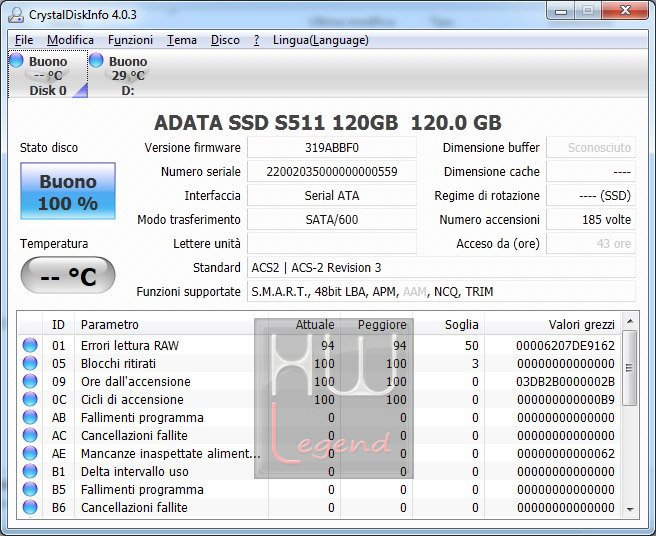The height and width of the screenshot is (536, 656).
Task: Select the Disk 0 drive tab
Action: [x=48, y=74]
